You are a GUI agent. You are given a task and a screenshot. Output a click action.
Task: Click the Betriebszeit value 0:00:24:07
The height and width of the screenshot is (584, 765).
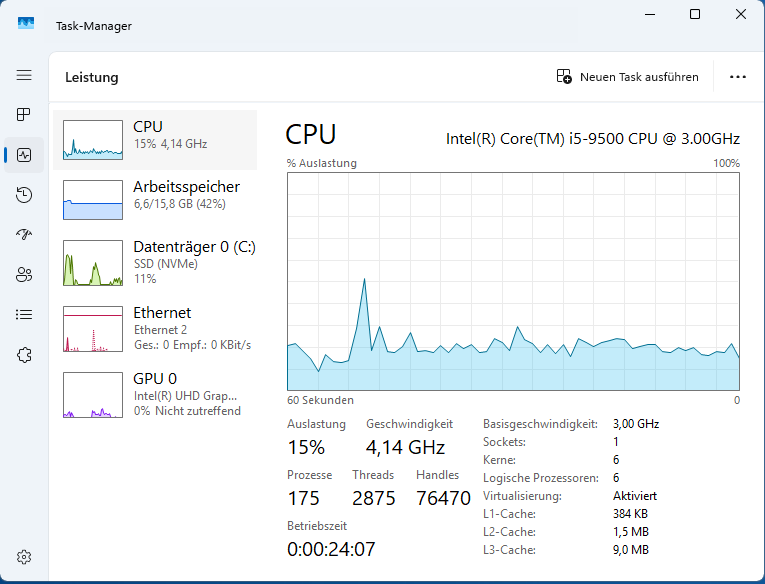331,549
